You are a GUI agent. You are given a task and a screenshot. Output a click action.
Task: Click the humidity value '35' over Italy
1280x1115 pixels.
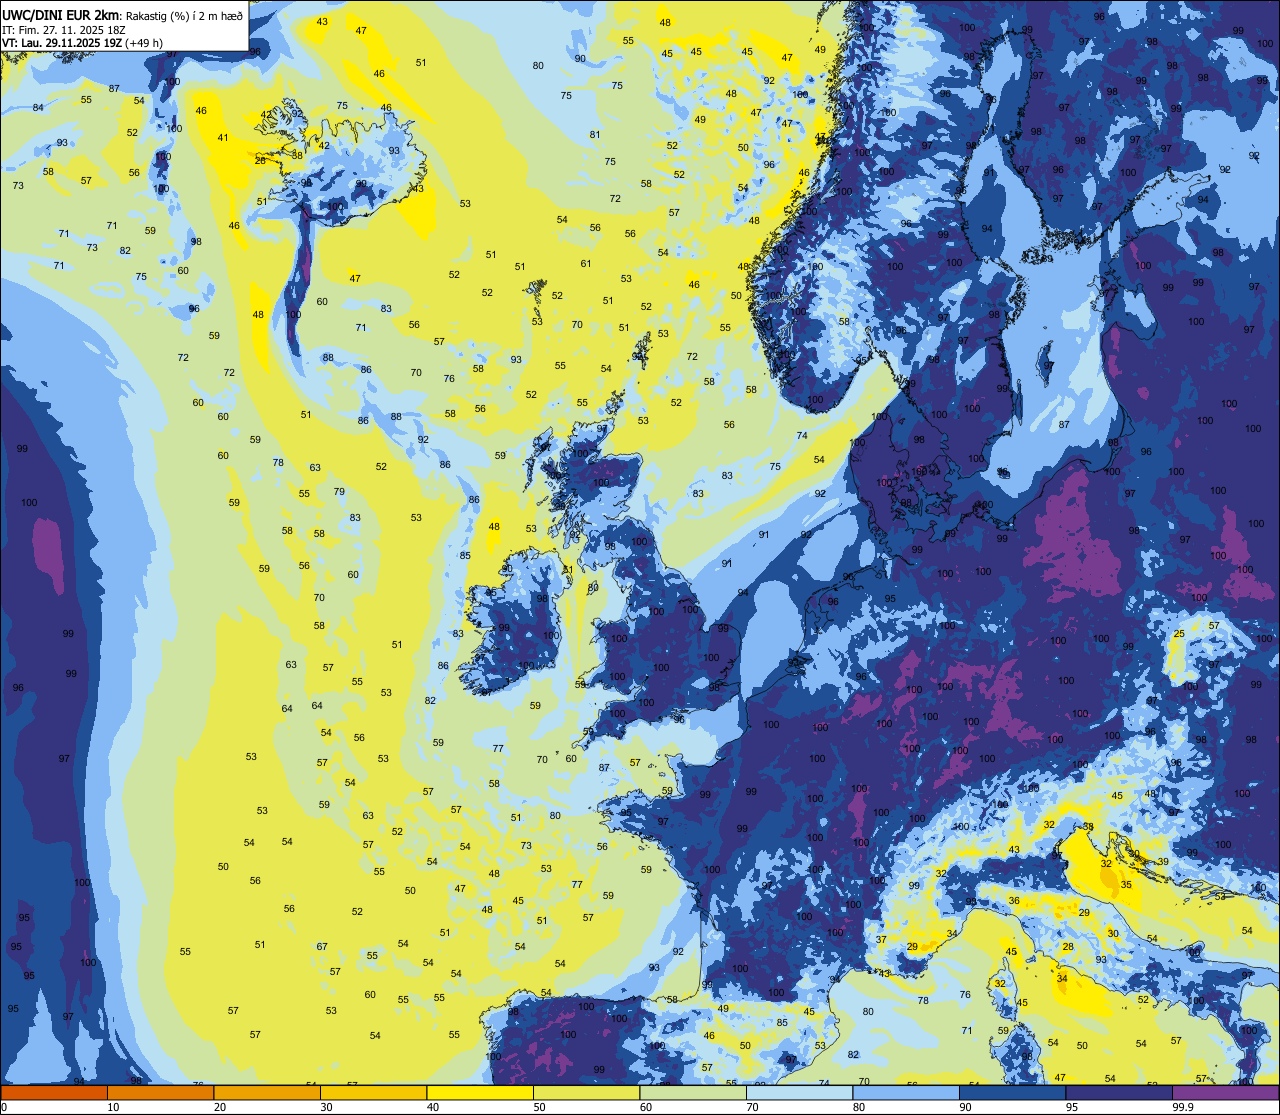[x=1126, y=885]
